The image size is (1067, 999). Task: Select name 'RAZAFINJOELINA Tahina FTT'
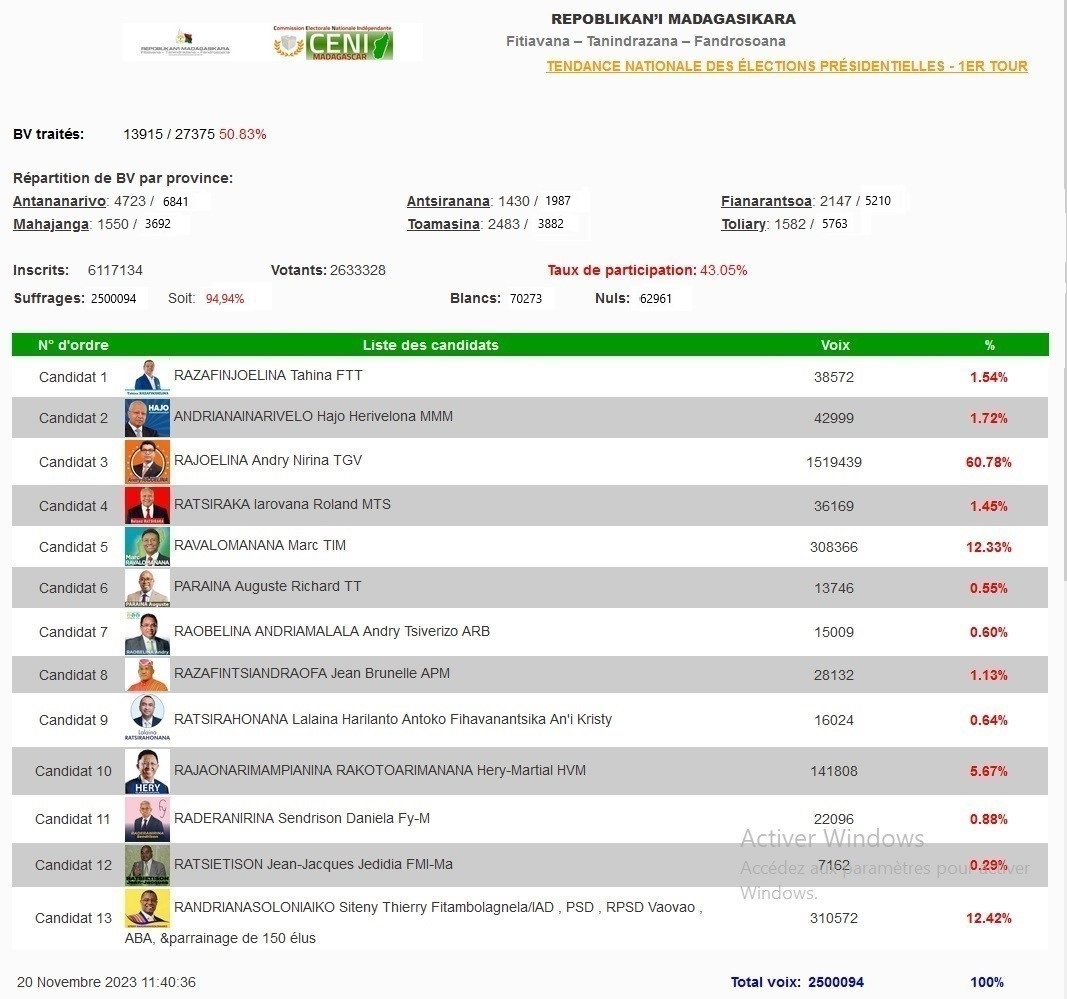pos(268,376)
